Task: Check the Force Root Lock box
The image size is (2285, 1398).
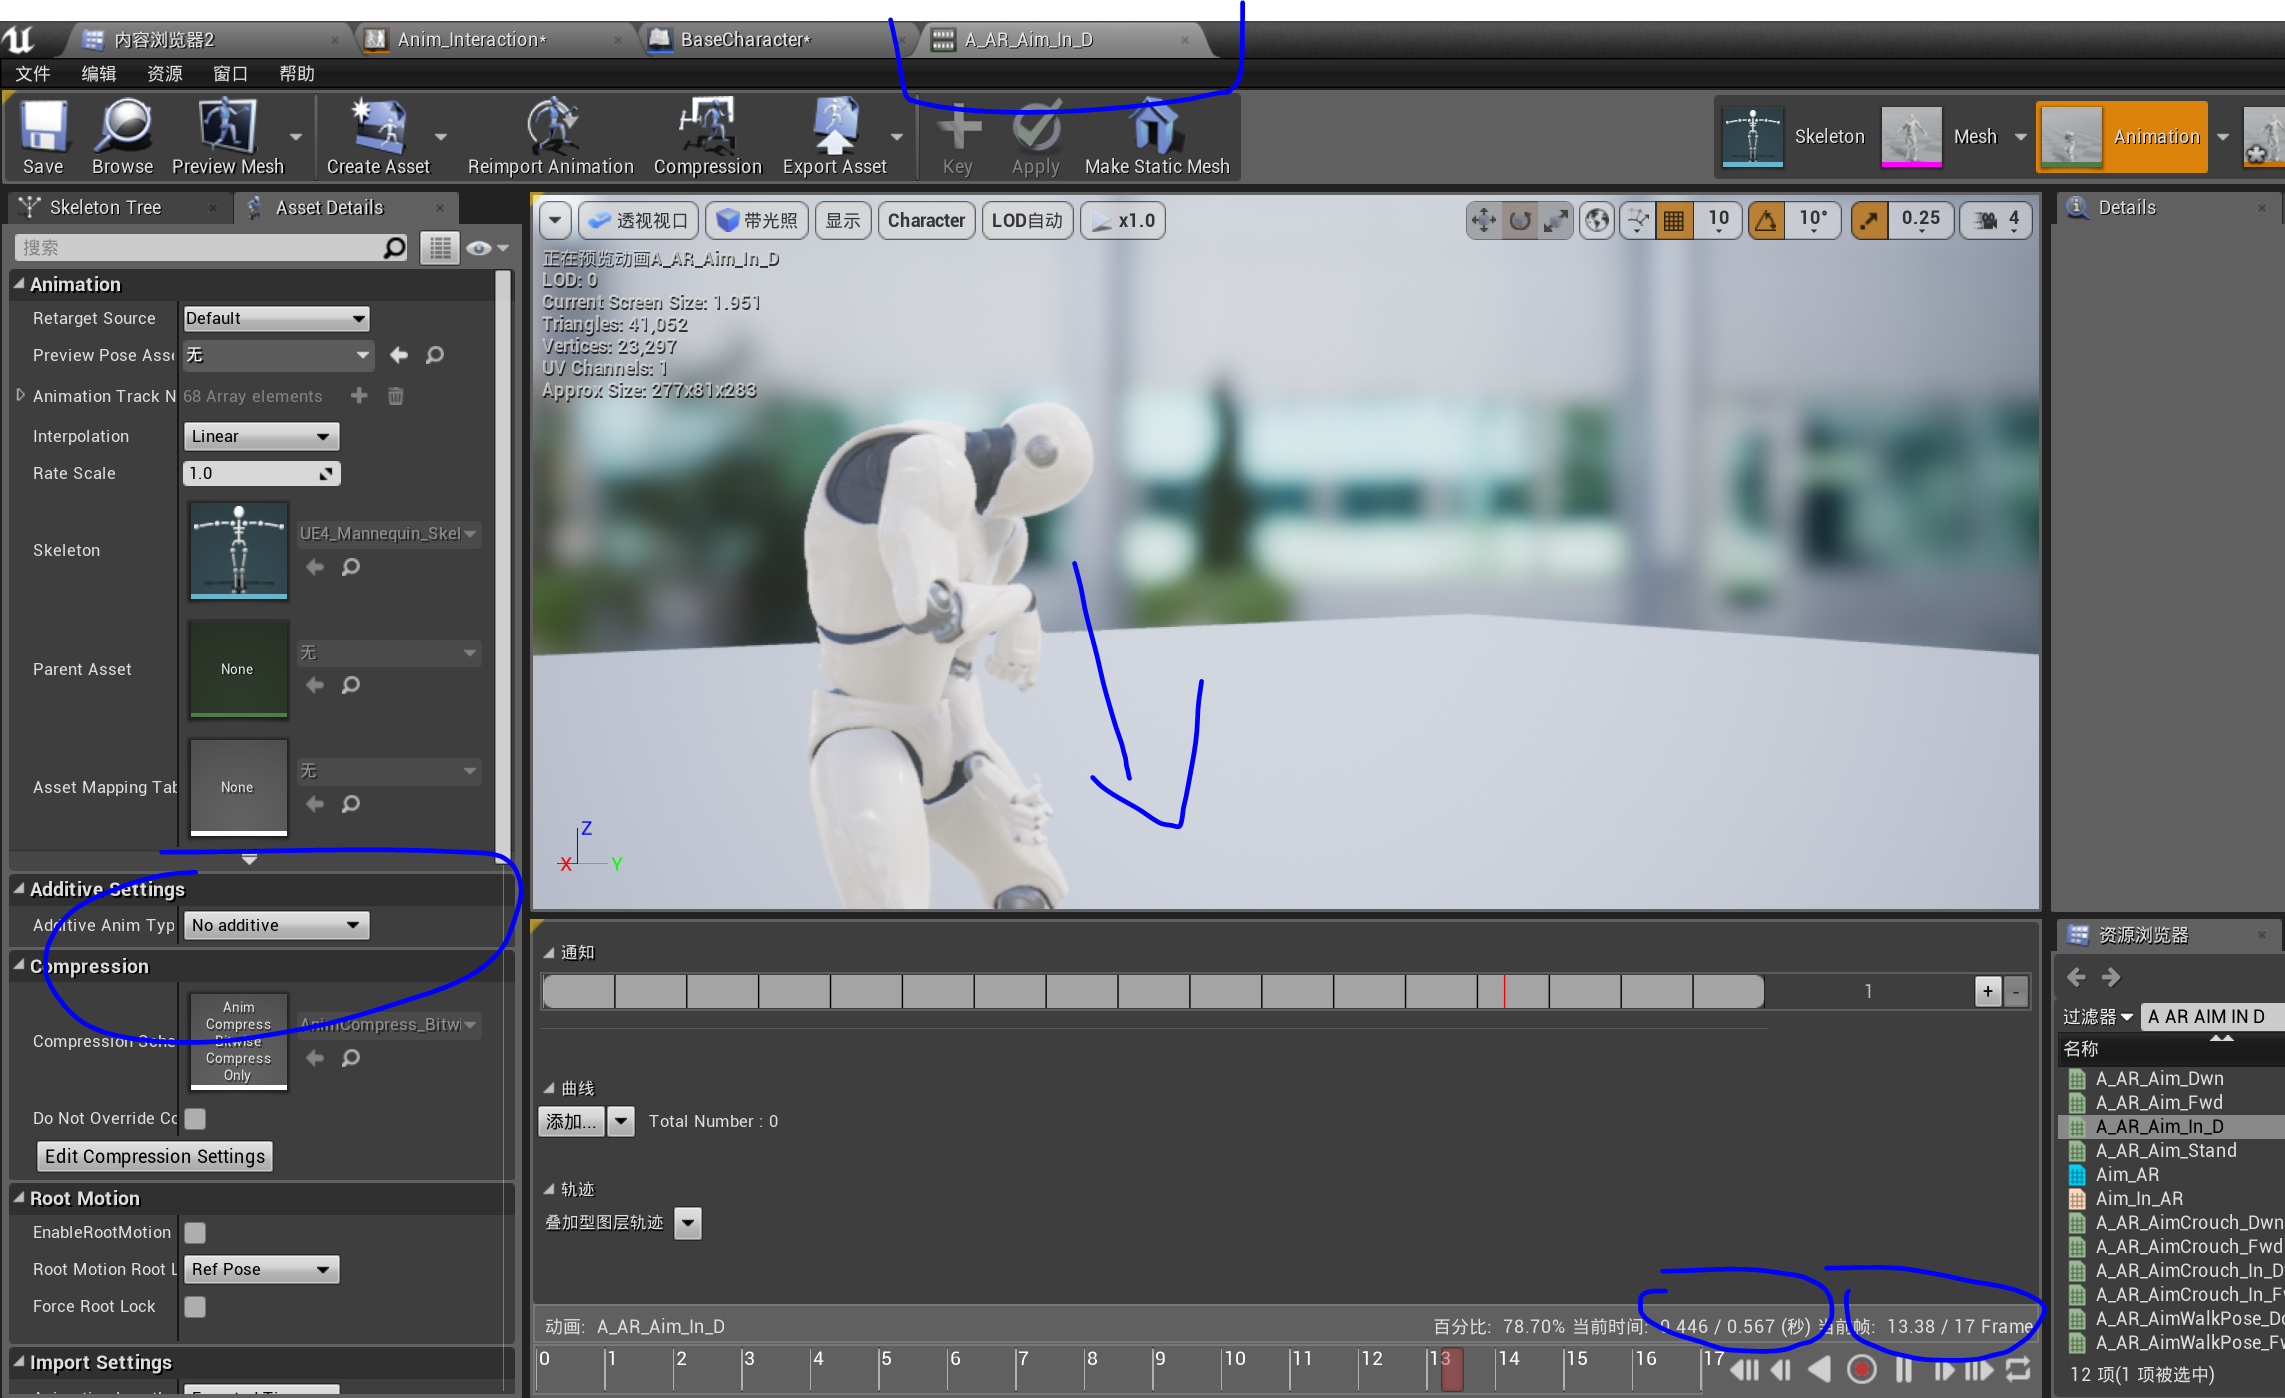Action: pyautogui.click(x=196, y=1306)
